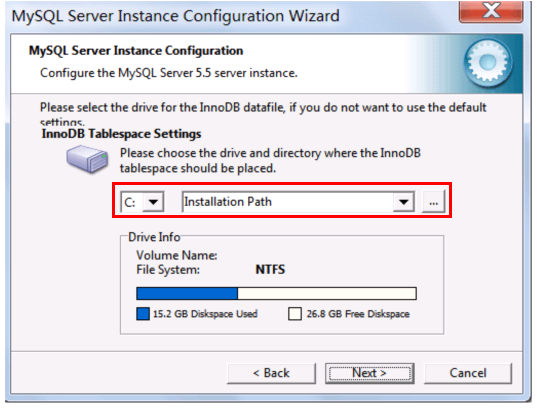The height and width of the screenshot is (408, 537).
Task: Close the wizard with the X button
Action: pos(491,11)
